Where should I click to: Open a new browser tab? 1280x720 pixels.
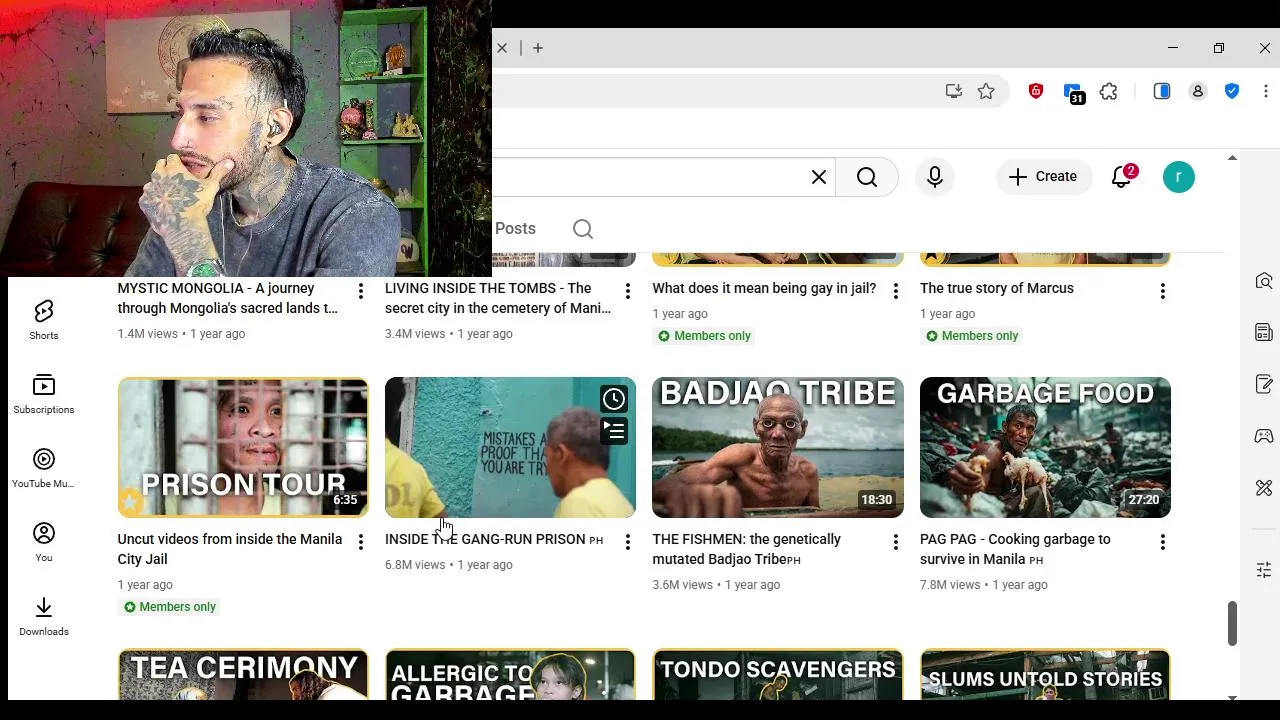tap(538, 48)
